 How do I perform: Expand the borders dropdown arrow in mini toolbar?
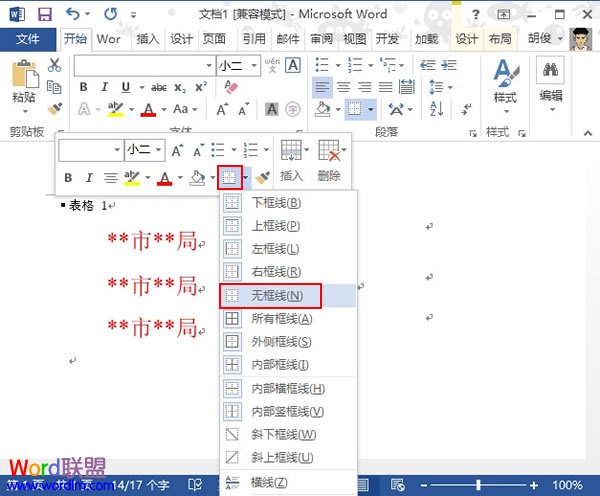245,178
